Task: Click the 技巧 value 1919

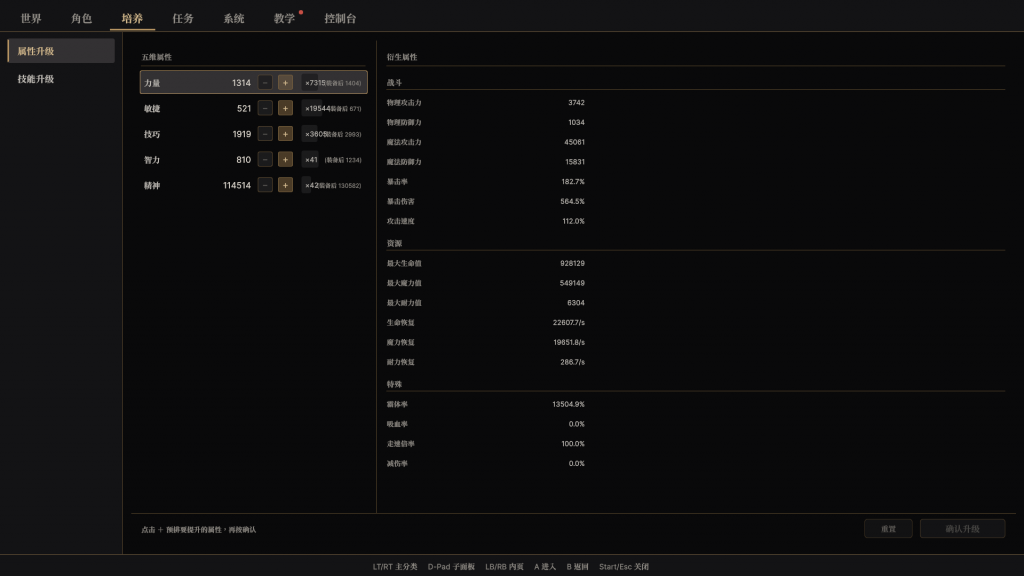Action: (242, 134)
